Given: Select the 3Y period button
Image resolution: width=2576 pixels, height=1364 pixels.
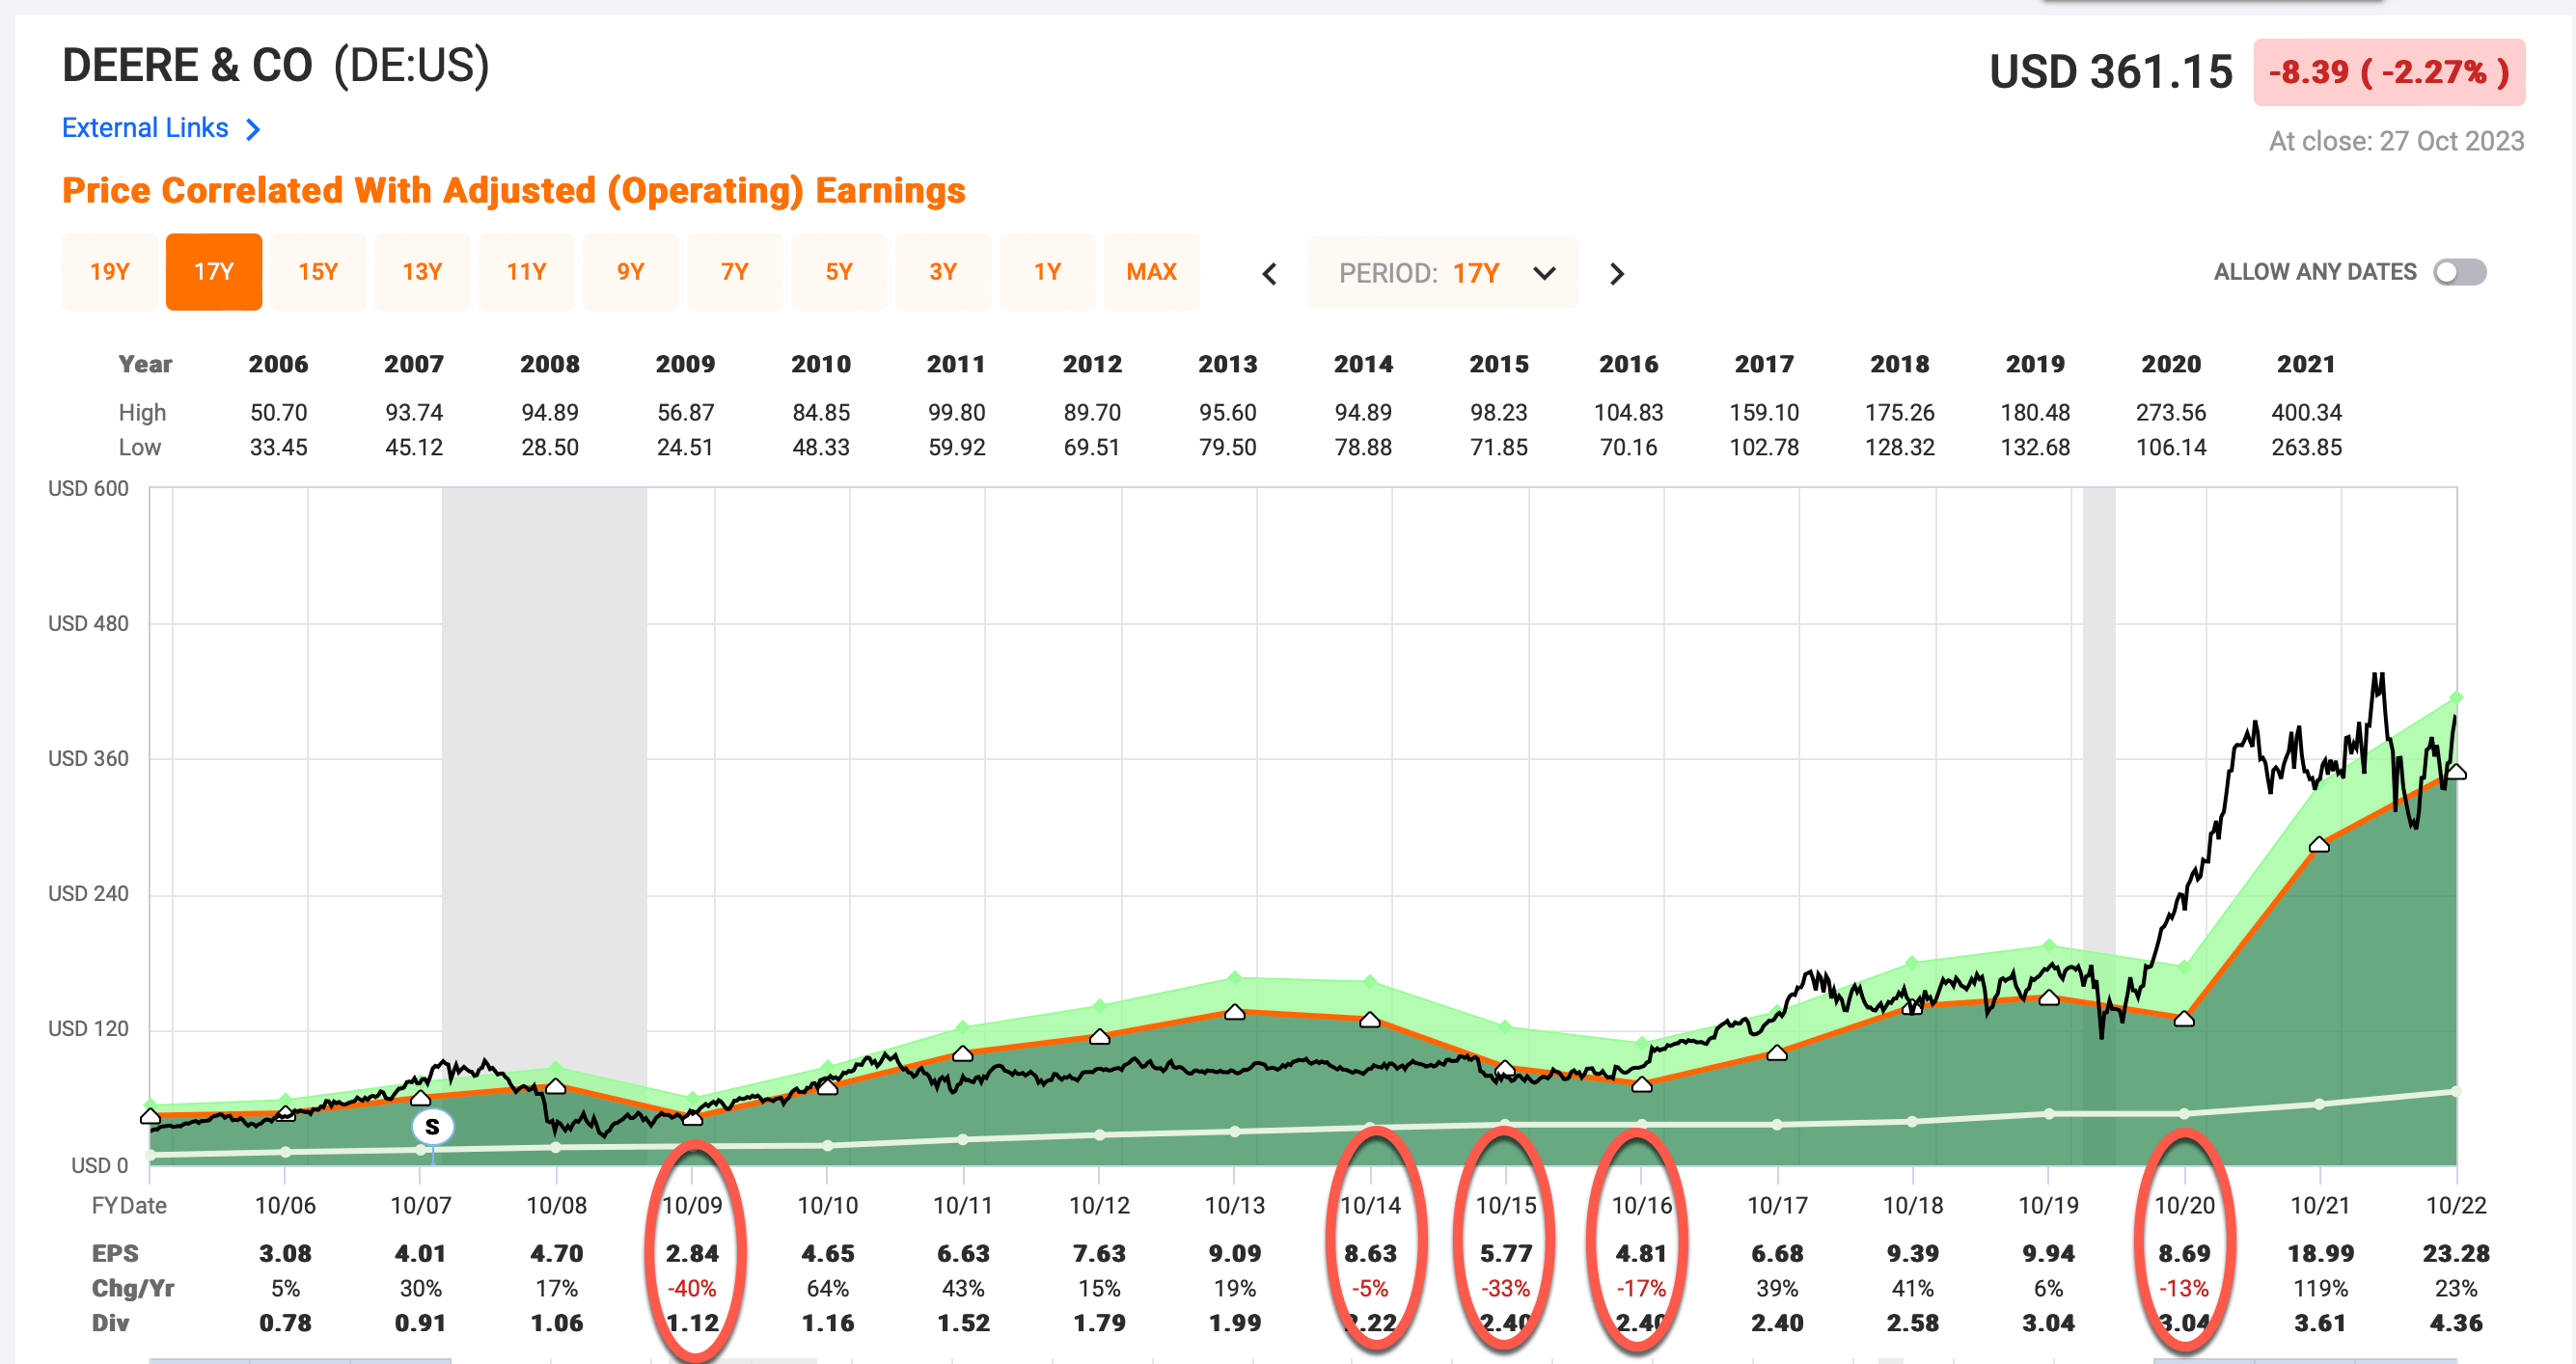Looking at the screenshot, I should 943,271.
